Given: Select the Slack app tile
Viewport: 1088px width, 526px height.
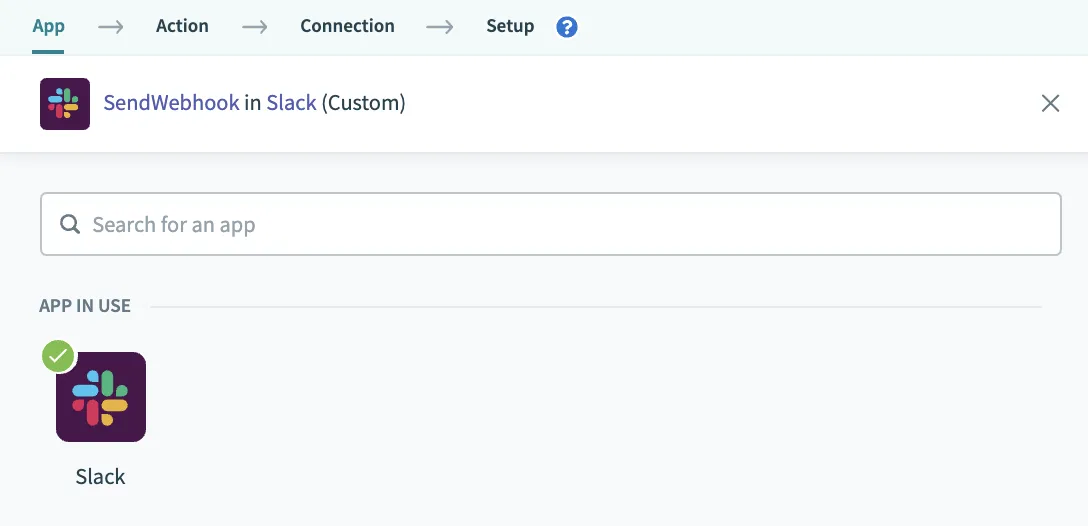Looking at the screenshot, I should [x=101, y=397].
